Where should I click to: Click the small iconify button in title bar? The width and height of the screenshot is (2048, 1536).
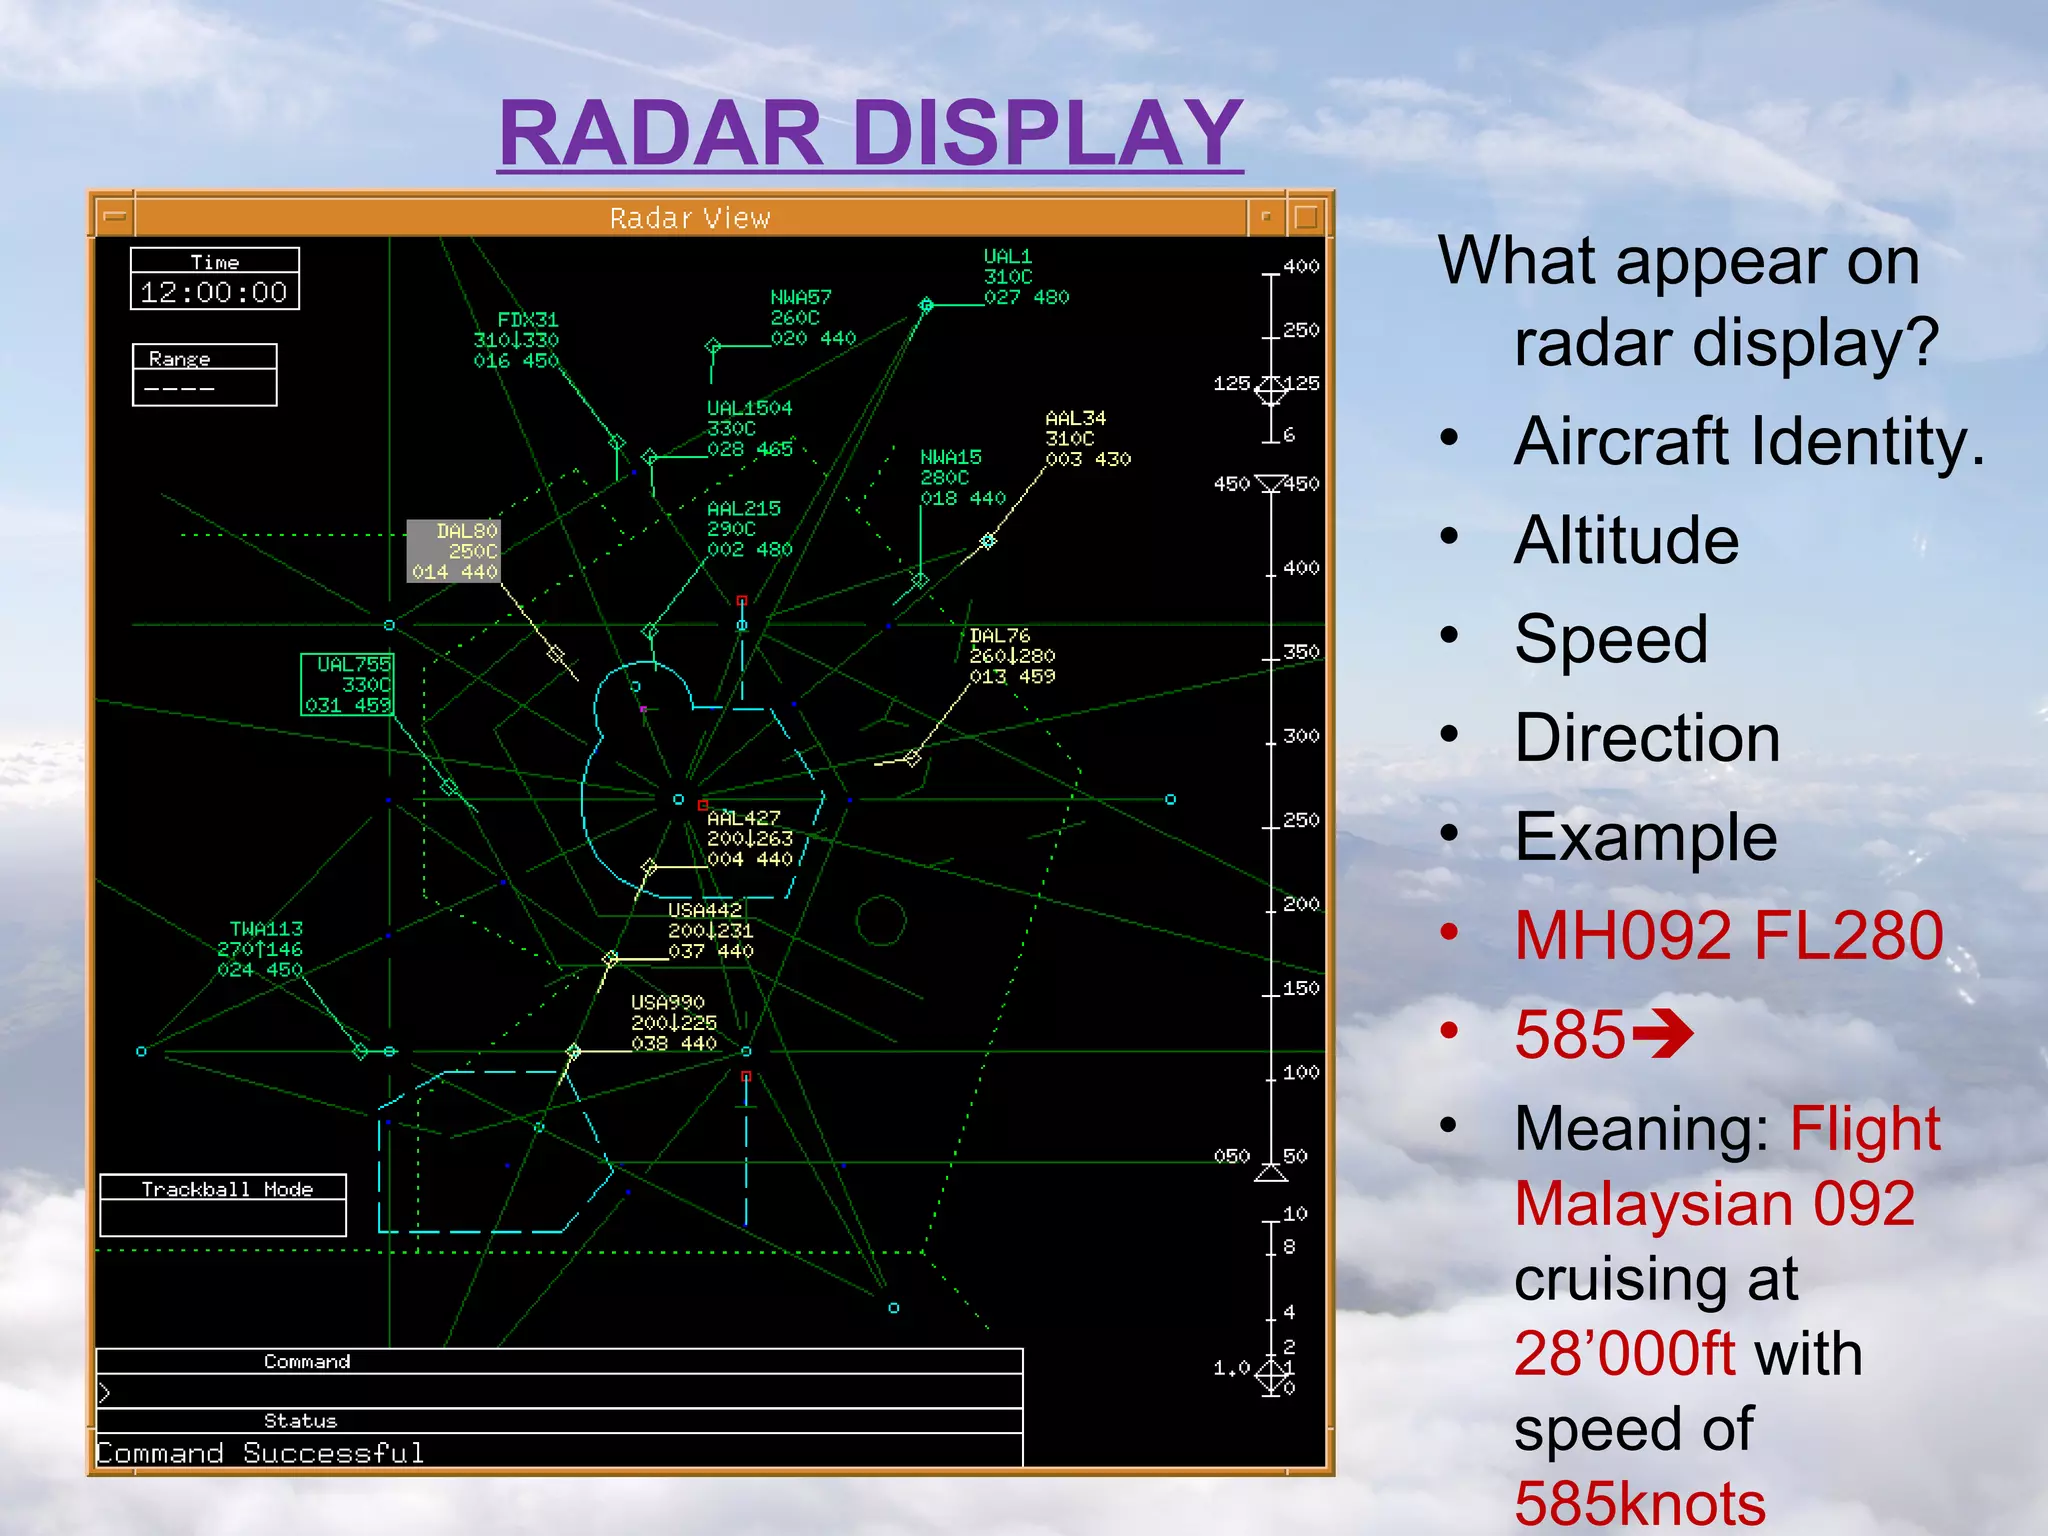point(1266,217)
